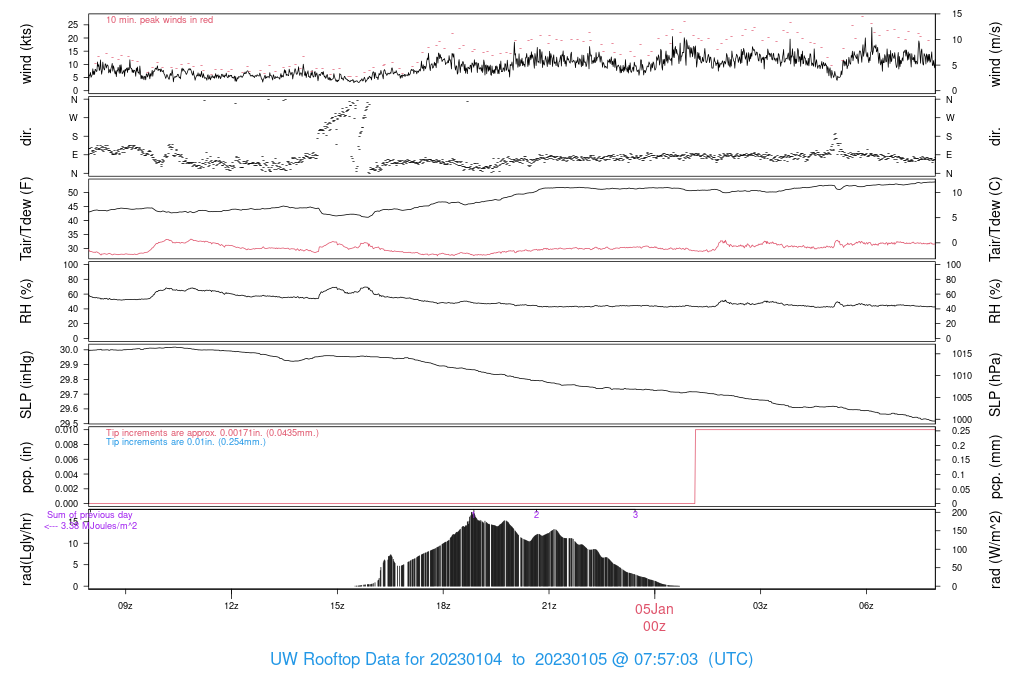Click the '0.010' tick on the pcp. inches axis
Image resolution: width=1024 pixels, height=700 pixels.
pyautogui.click(x=67, y=430)
